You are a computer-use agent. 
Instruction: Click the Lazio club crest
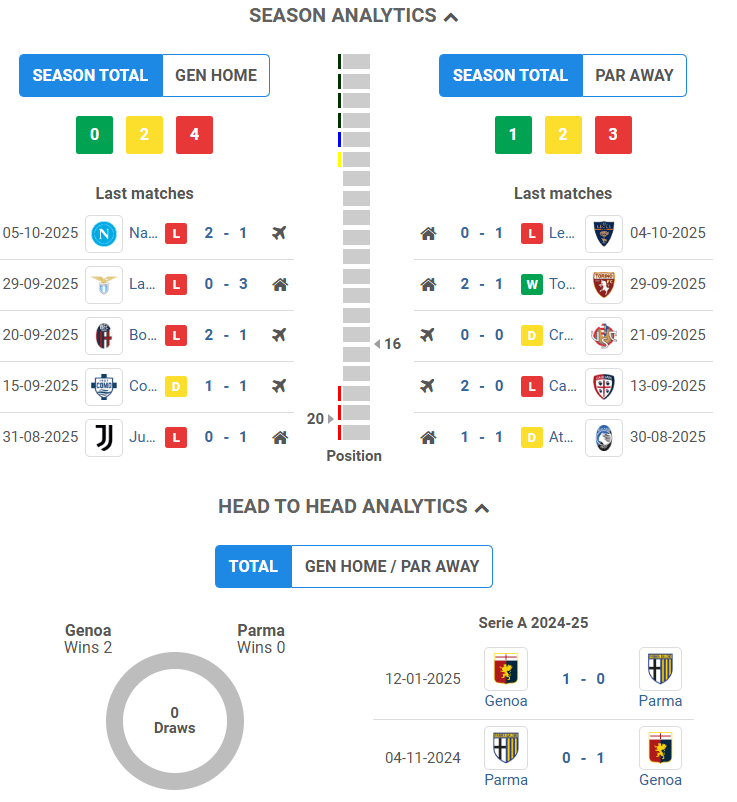pyautogui.click(x=104, y=284)
